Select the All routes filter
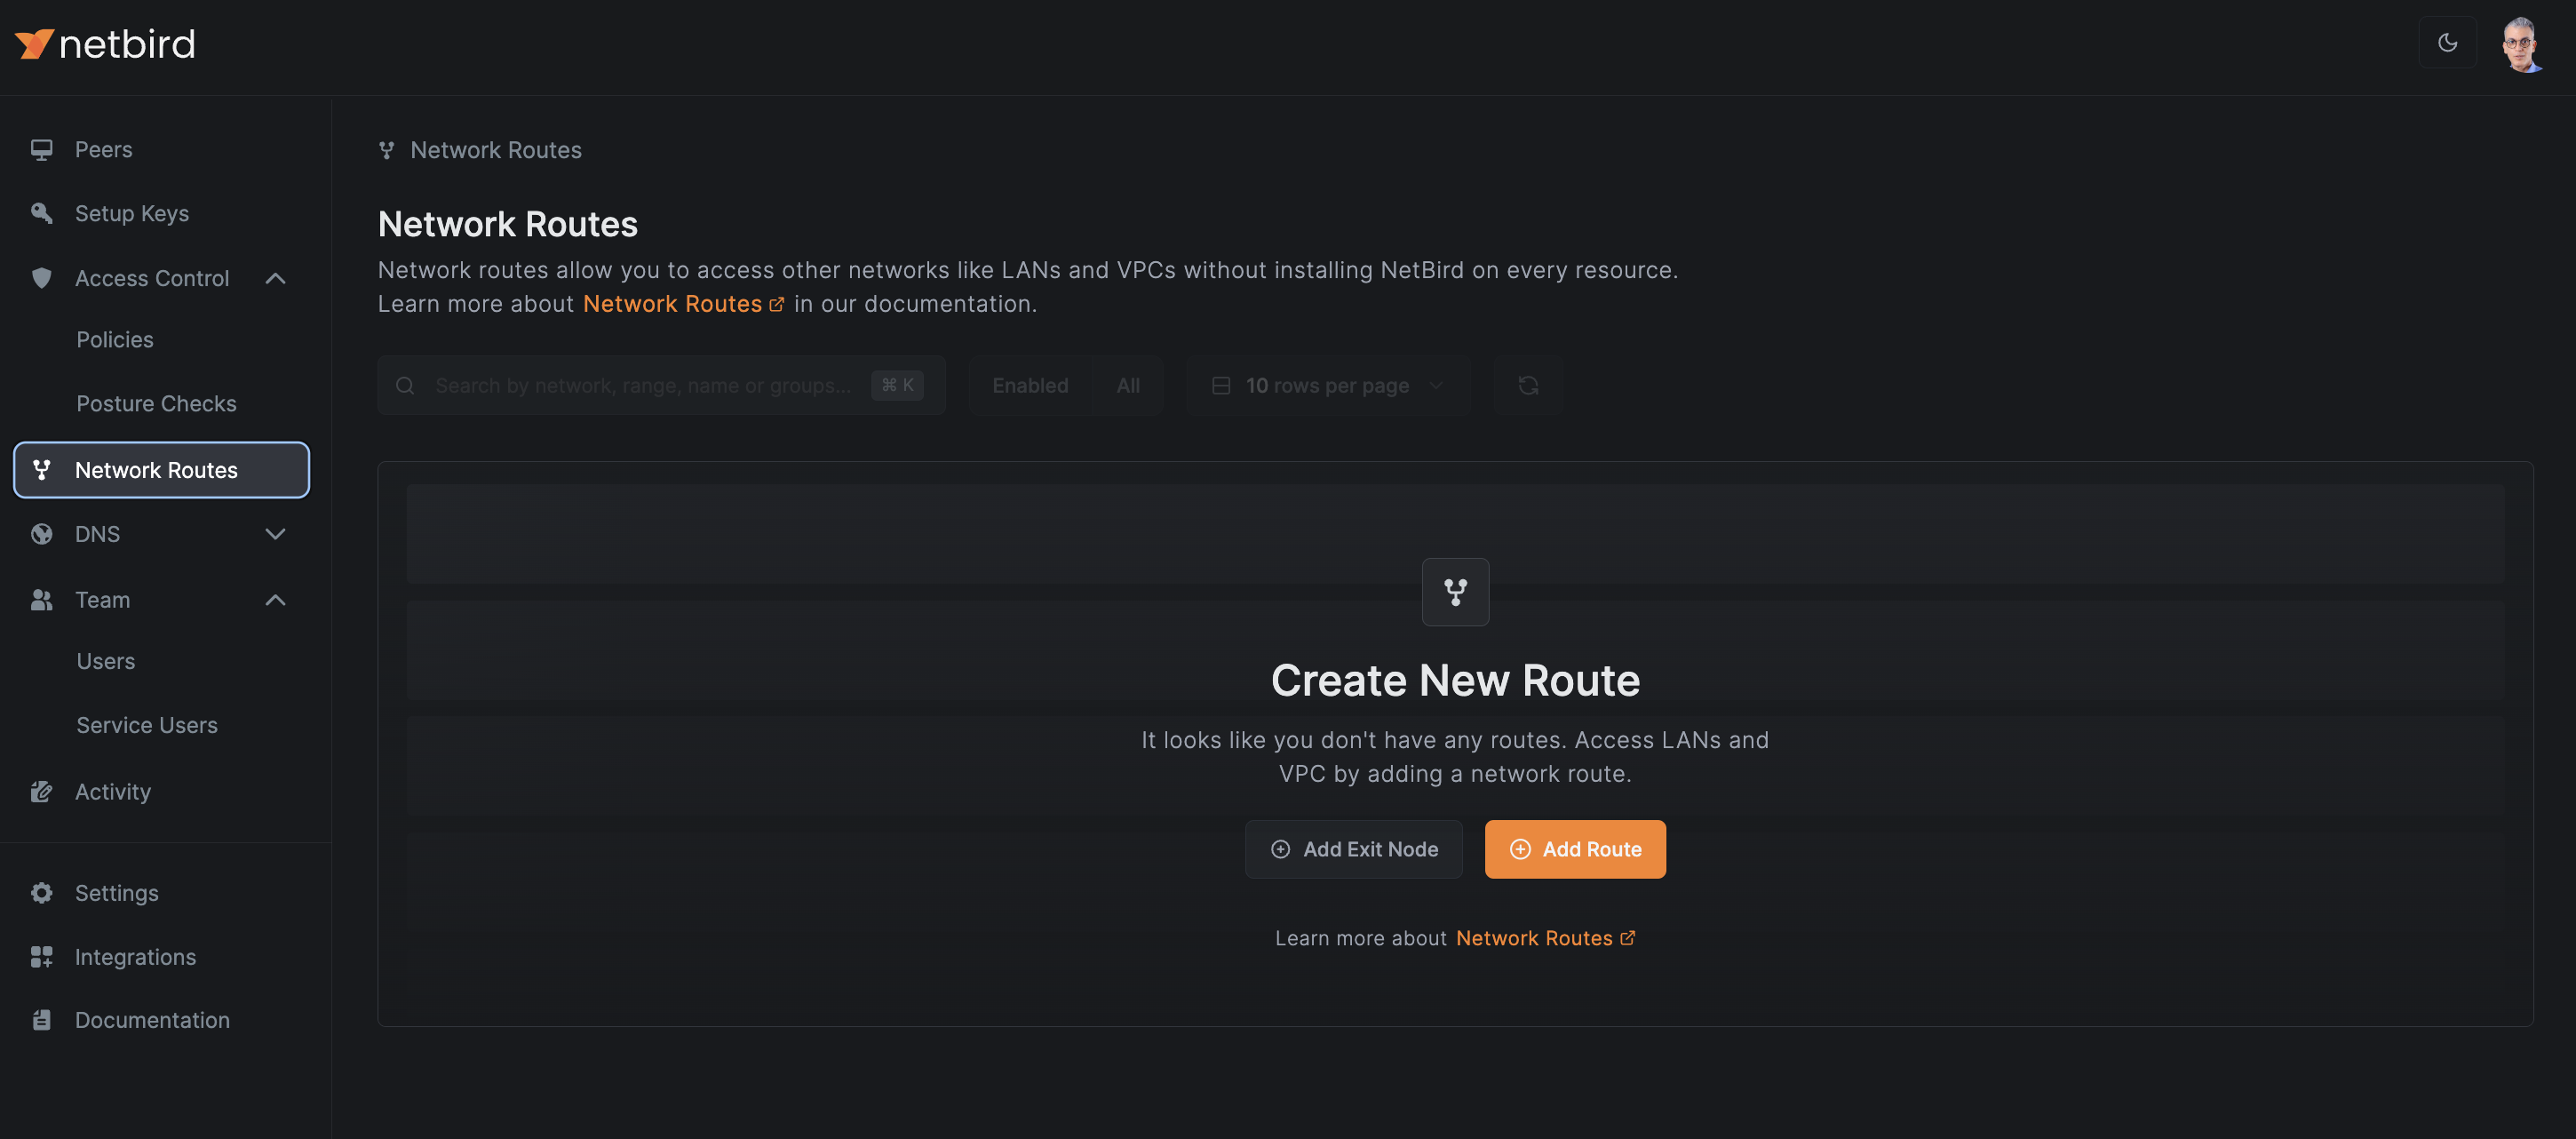The image size is (2576, 1139). point(1127,385)
